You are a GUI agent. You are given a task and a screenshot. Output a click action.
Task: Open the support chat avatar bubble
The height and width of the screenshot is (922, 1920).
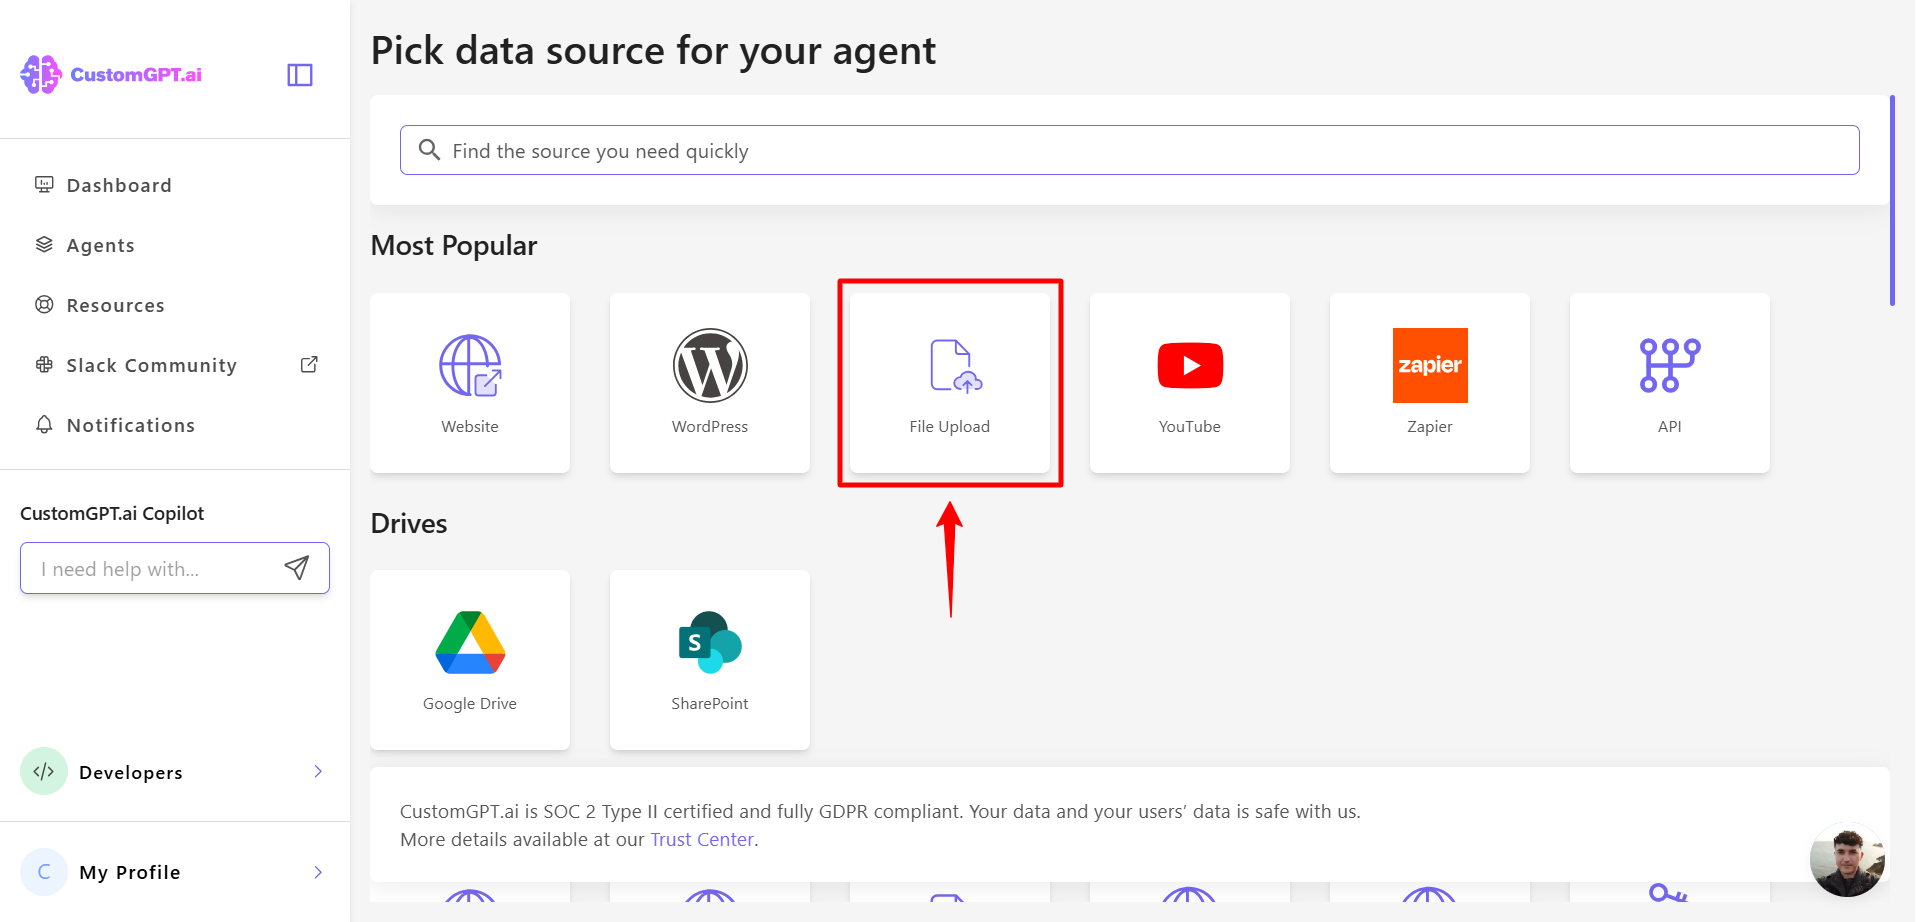(x=1847, y=860)
